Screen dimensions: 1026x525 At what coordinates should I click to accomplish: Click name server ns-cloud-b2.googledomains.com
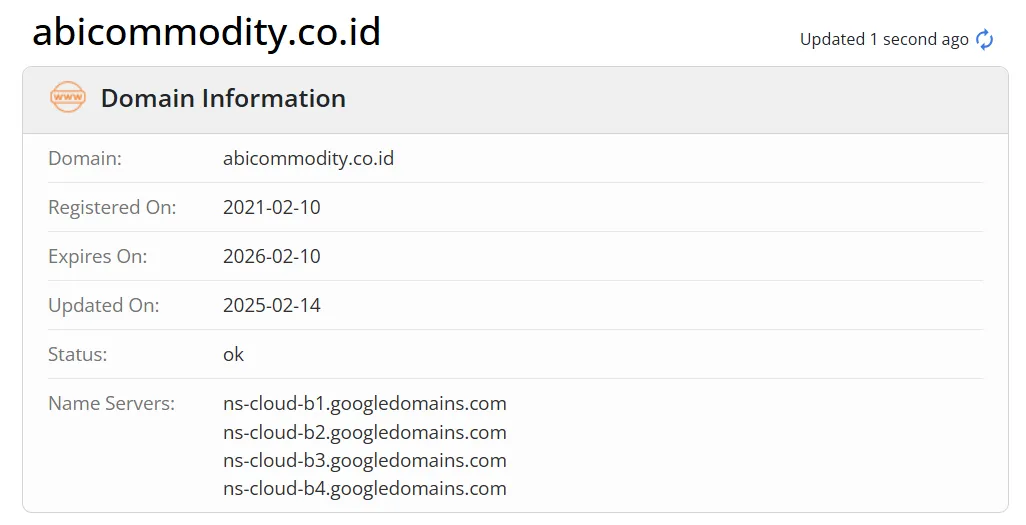tap(364, 433)
